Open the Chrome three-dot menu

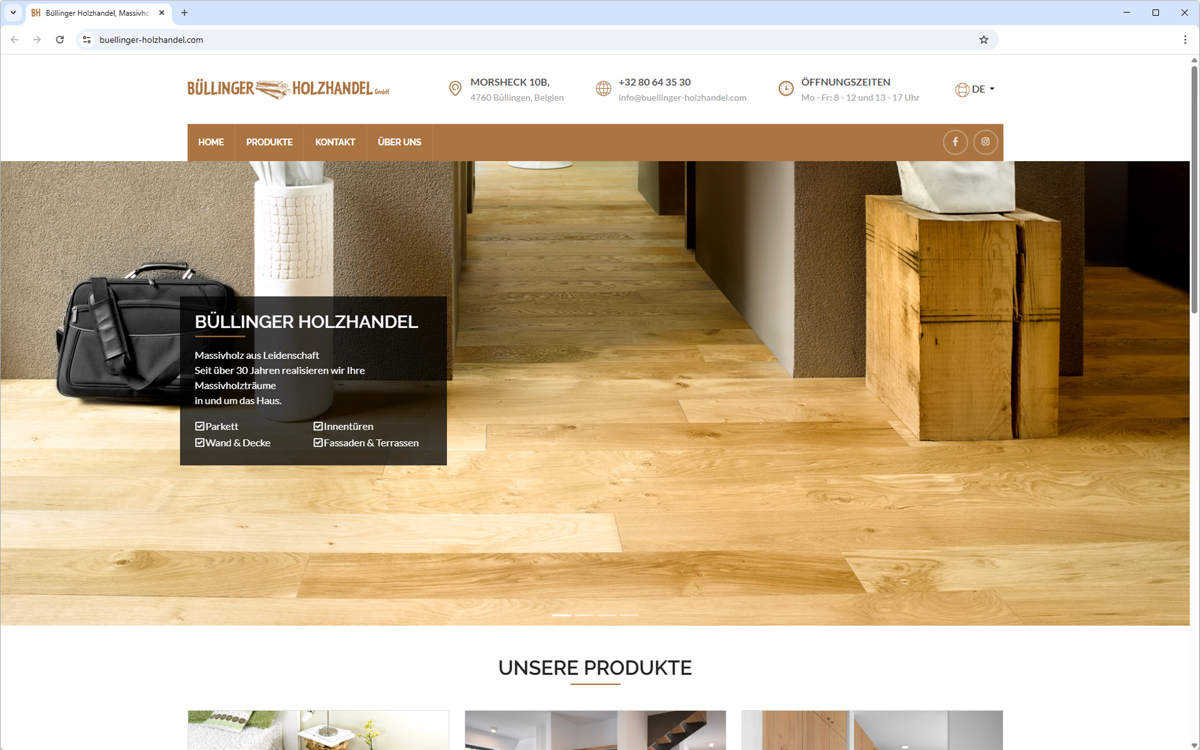[x=1185, y=40]
